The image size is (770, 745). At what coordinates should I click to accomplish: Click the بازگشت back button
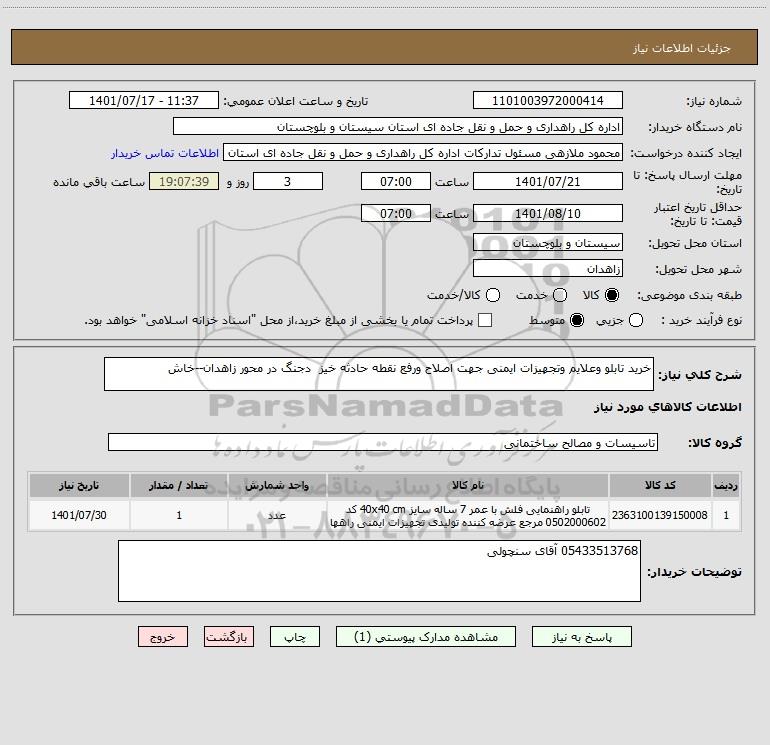click(229, 637)
